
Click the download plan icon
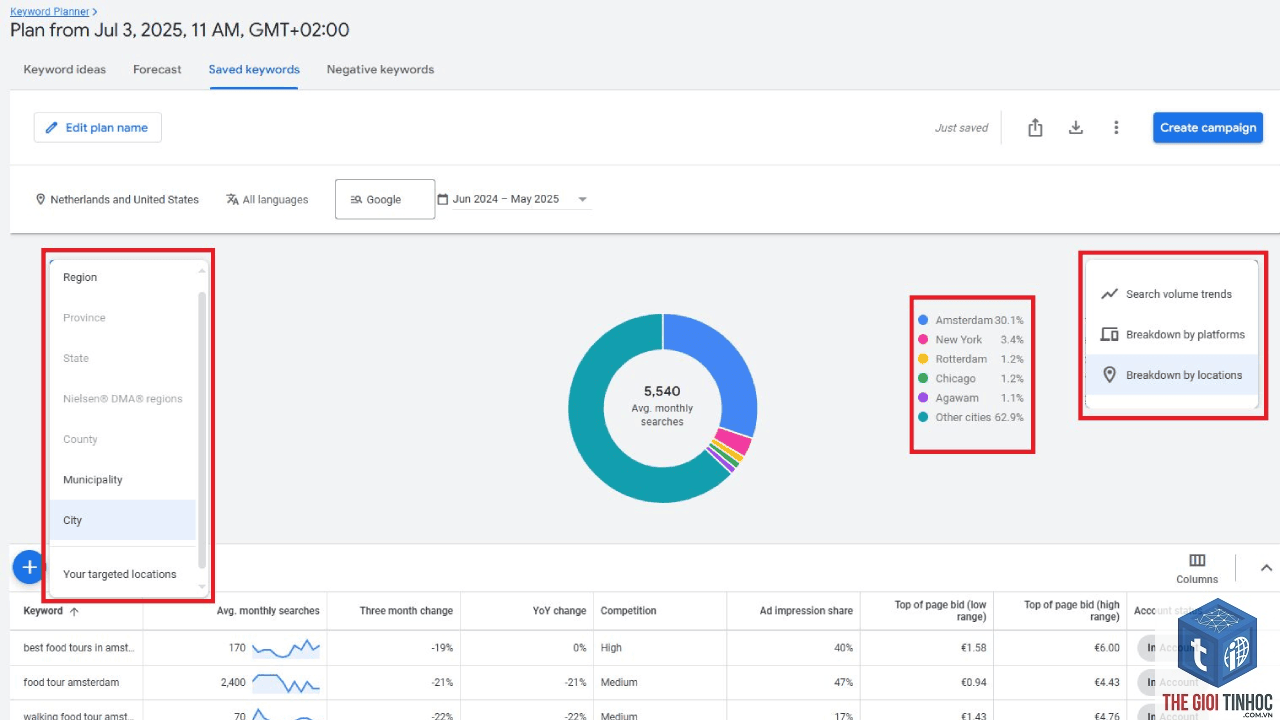click(x=1076, y=128)
